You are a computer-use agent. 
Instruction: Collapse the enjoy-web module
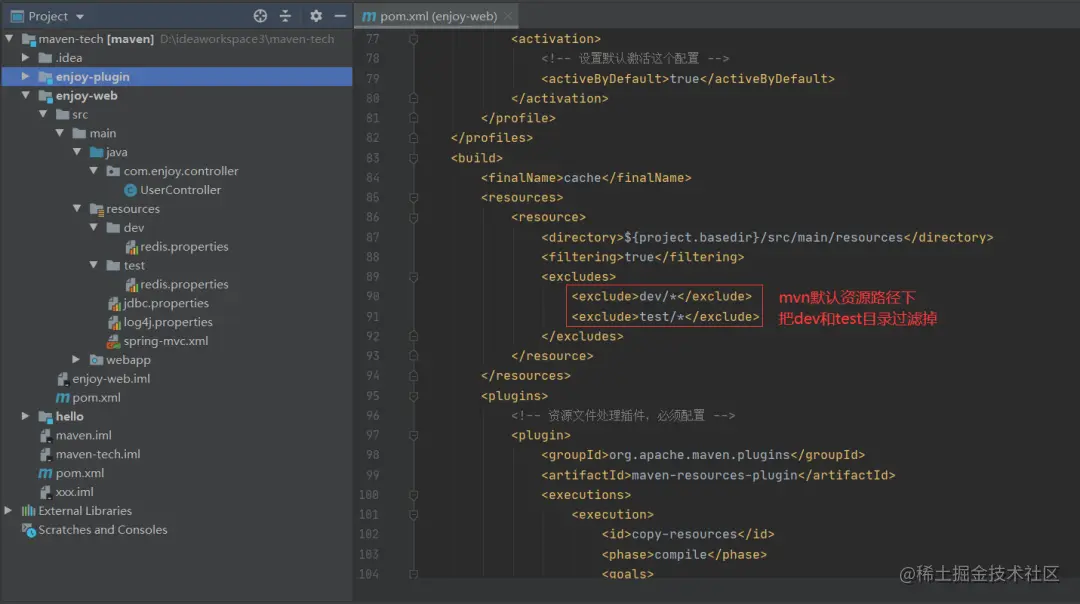(26, 96)
